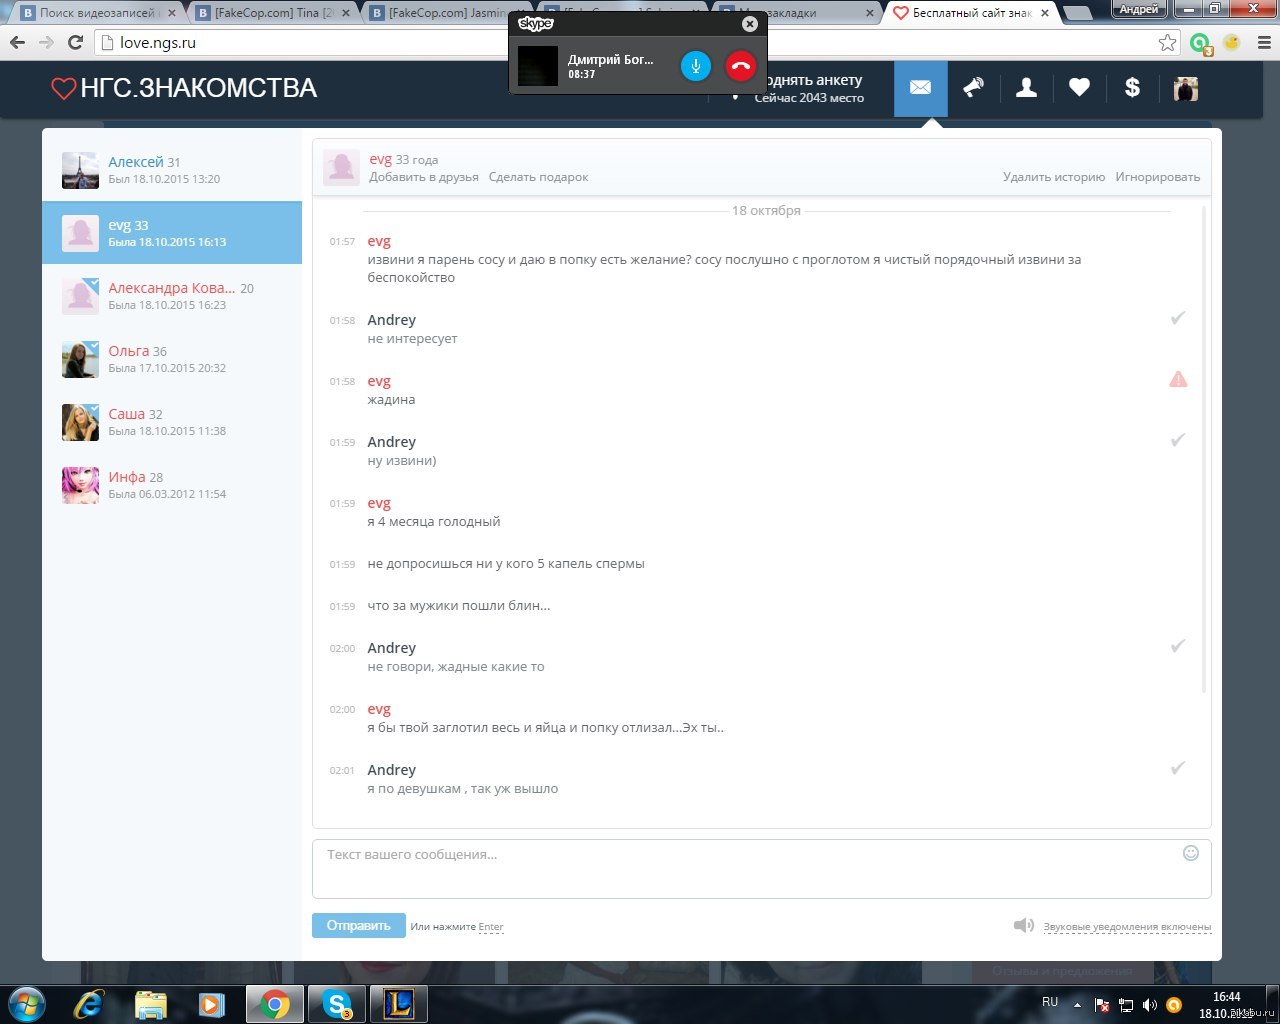
Task: Open conversation with Инфа 28
Action: tap(172, 485)
